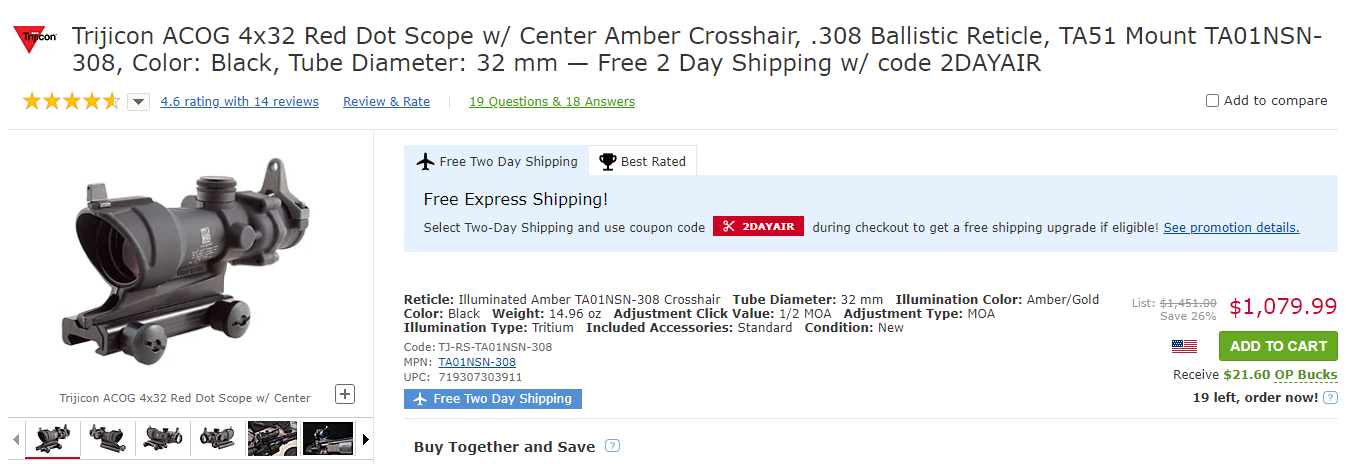Open help icon next to Buy Together

coord(612,446)
